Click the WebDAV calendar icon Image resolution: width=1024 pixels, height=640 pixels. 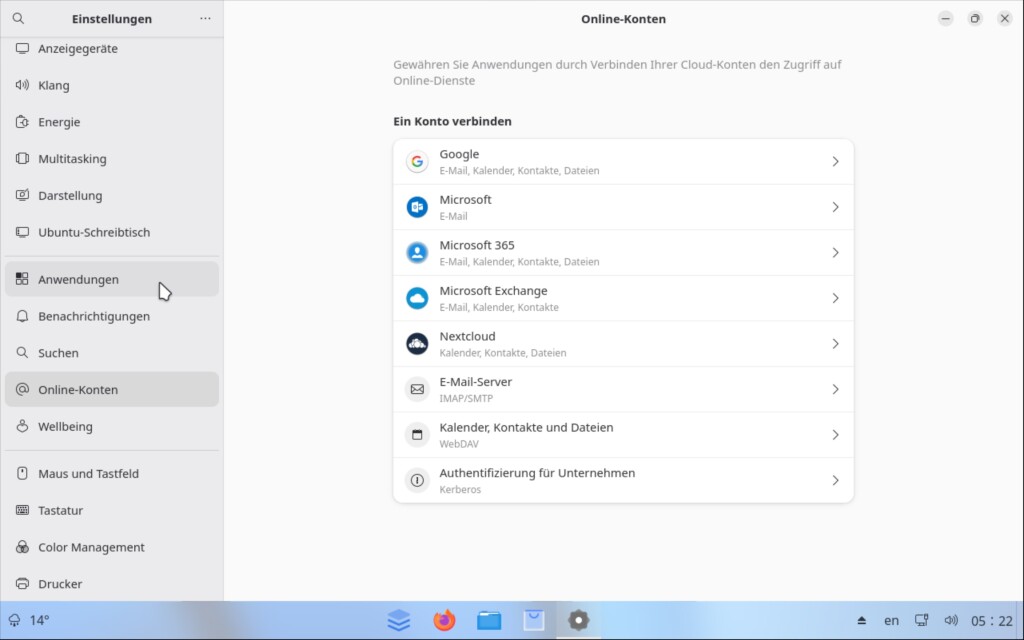point(417,435)
